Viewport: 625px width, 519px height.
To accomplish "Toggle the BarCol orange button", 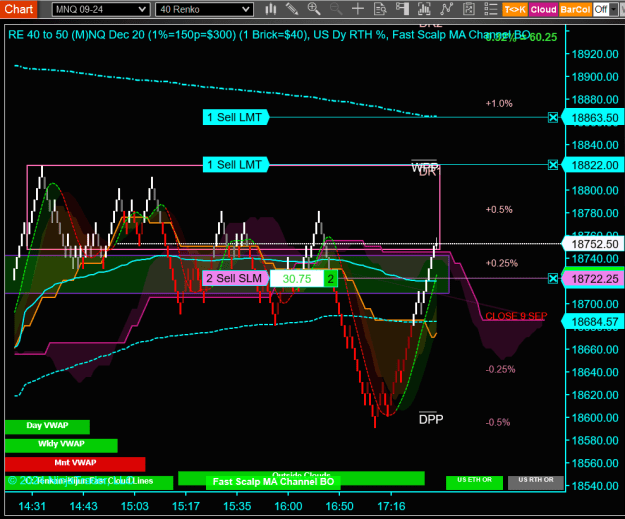I will point(575,9).
